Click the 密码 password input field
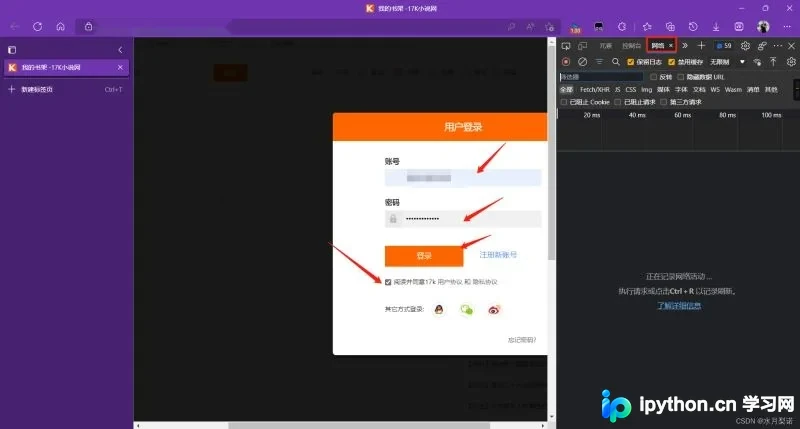The width and height of the screenshot is (800, 429). tap(463, 218)
